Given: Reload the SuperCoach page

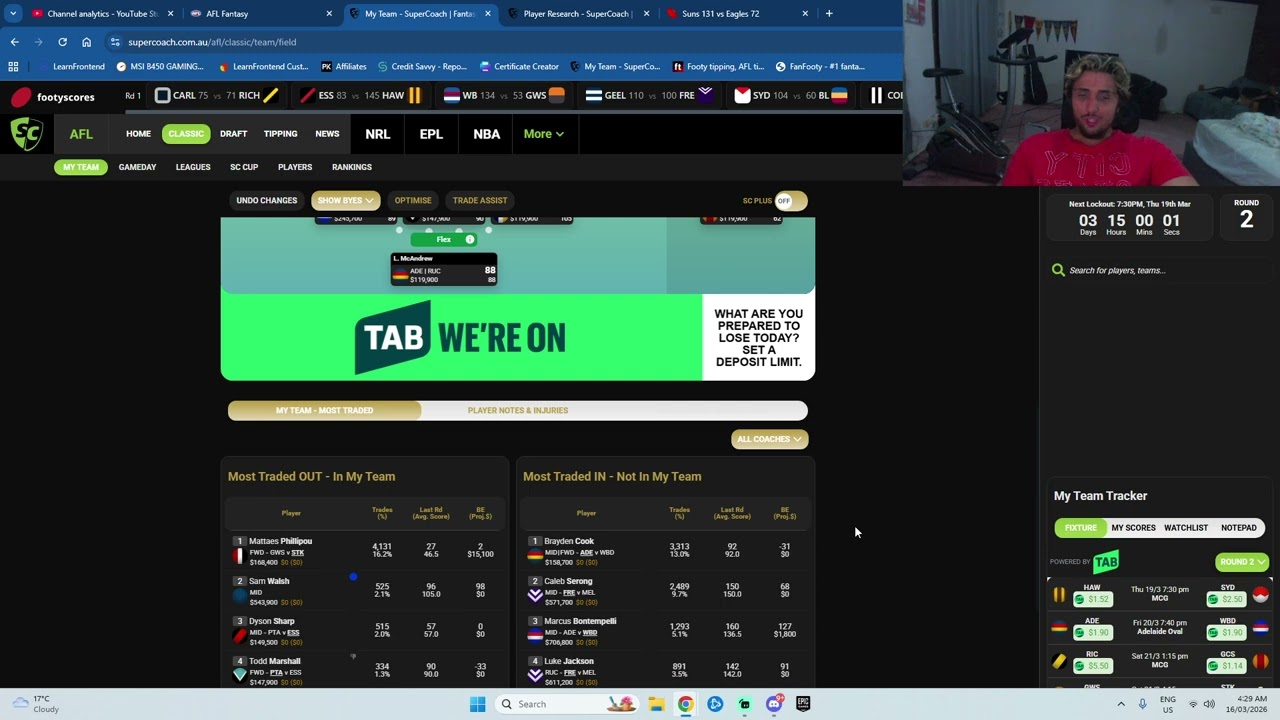Looking at the screenshot, I should [x=62, y=42].
